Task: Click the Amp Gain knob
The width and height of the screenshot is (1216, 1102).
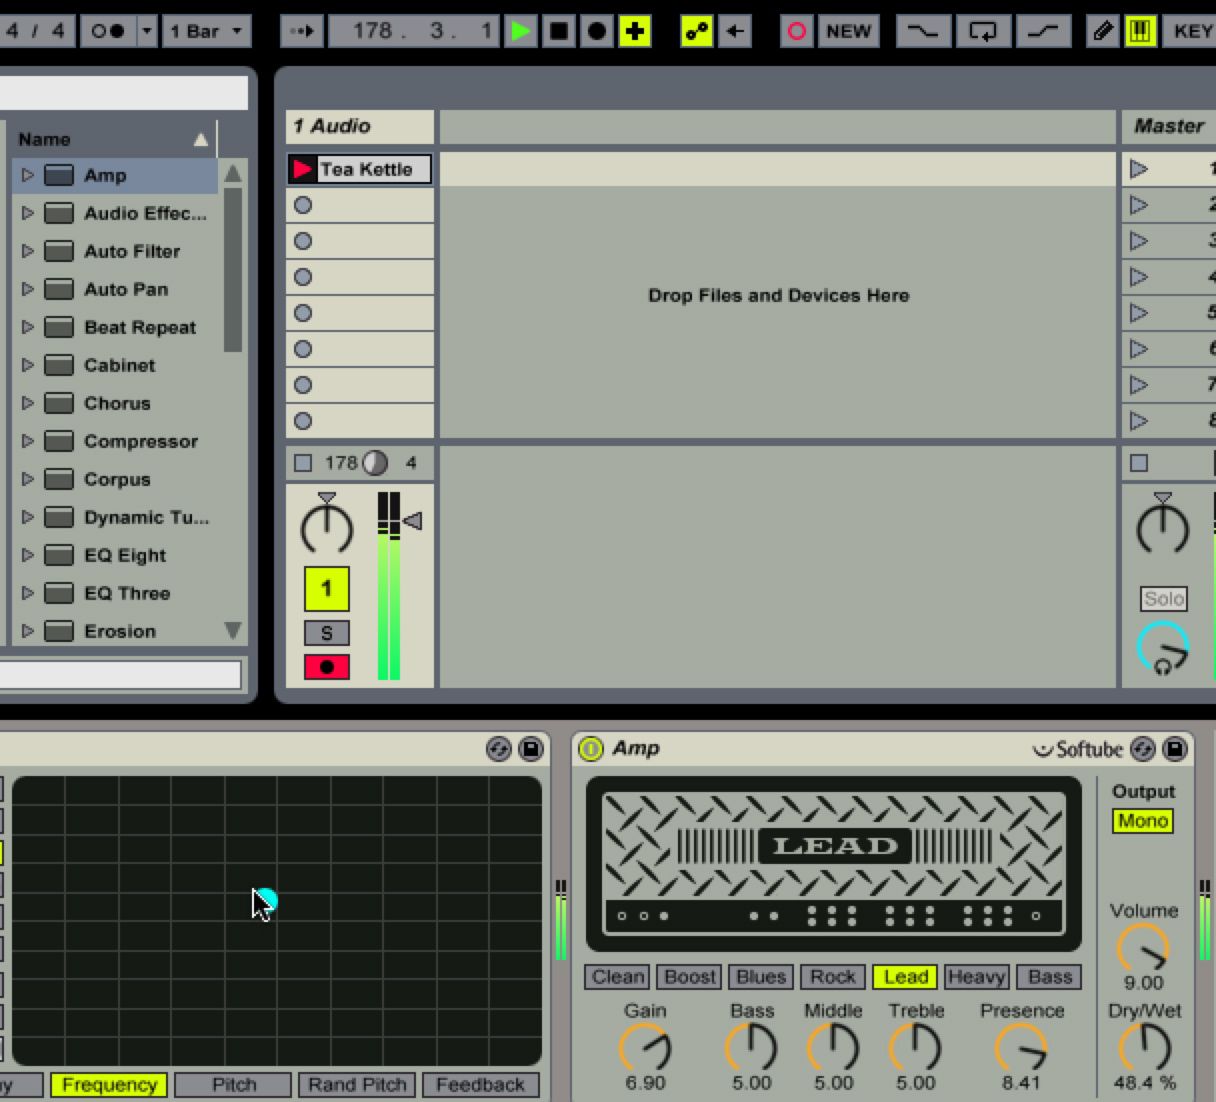Action: 645,1047
